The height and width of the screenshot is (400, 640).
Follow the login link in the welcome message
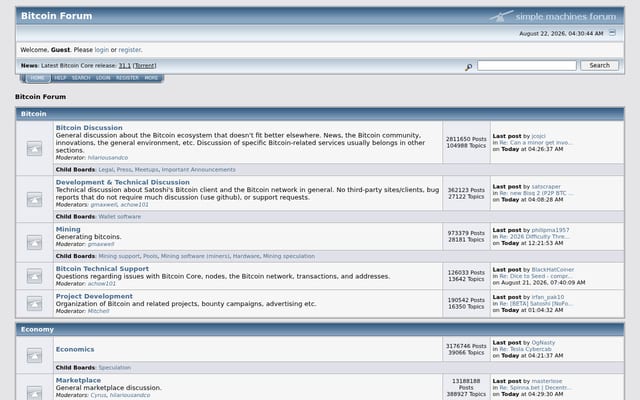[x=102, y=50]
